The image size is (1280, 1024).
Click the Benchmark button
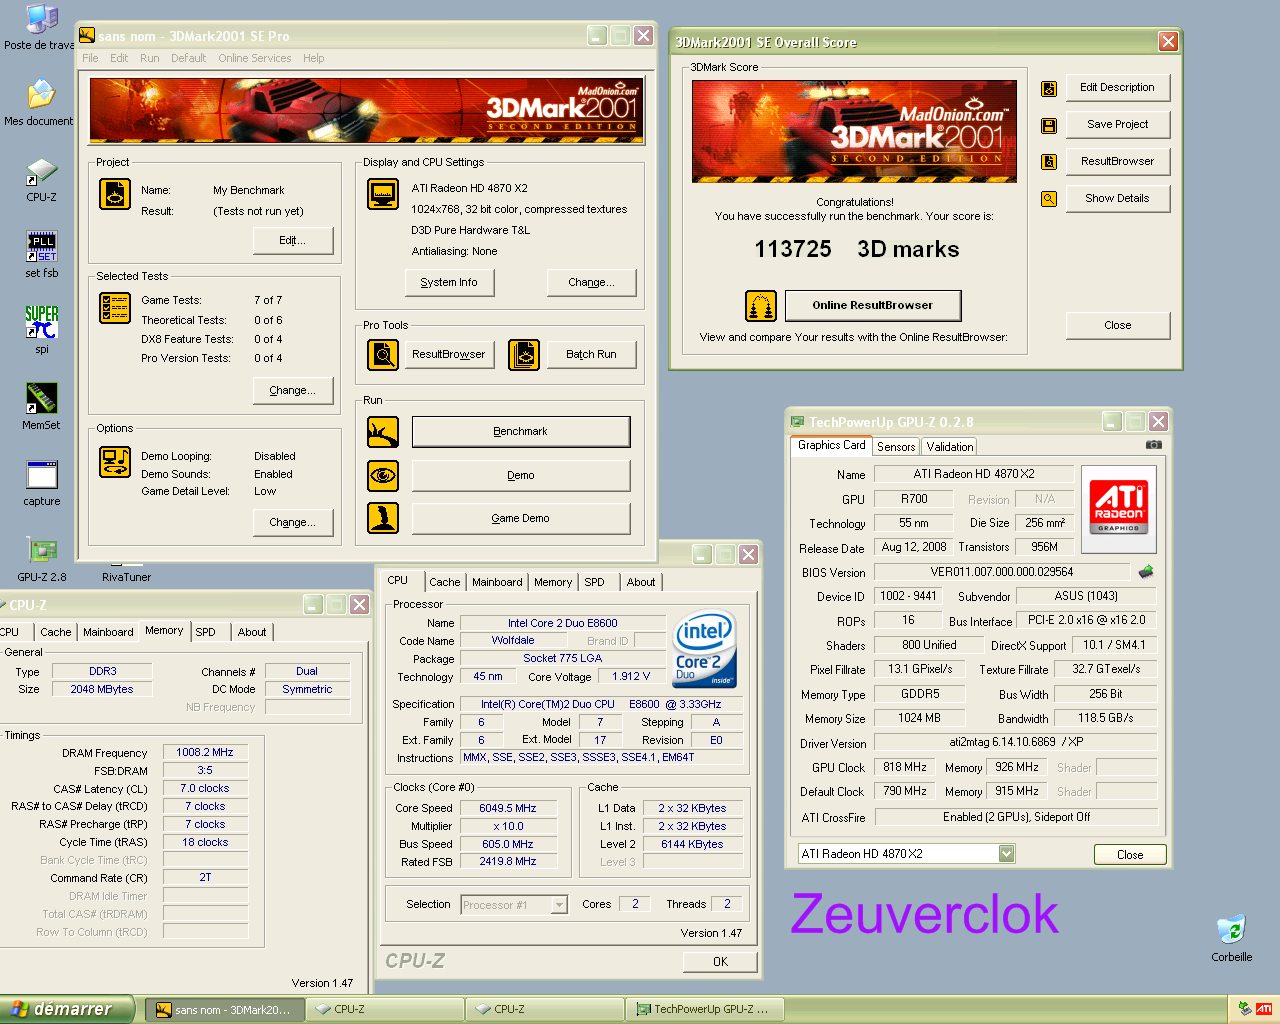point(521,432)
